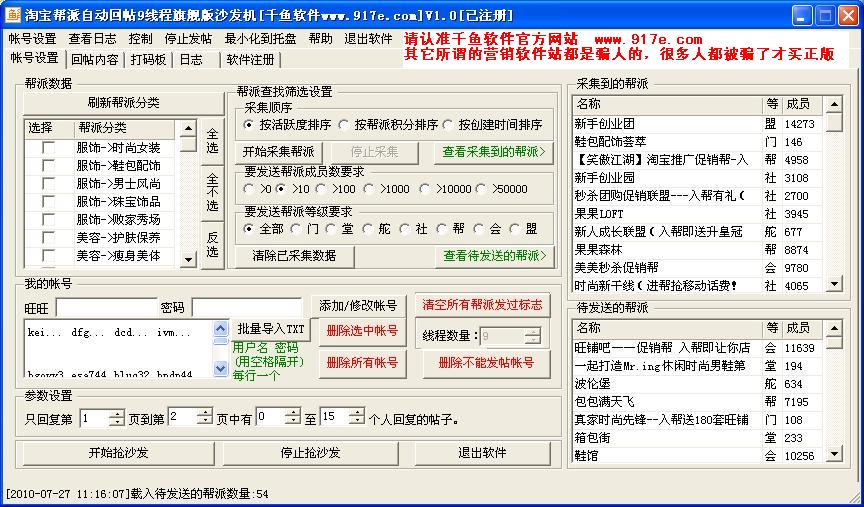Switch to the 回帖内容 tab
This screenshot has height=507, width=864.
[95, 60]
